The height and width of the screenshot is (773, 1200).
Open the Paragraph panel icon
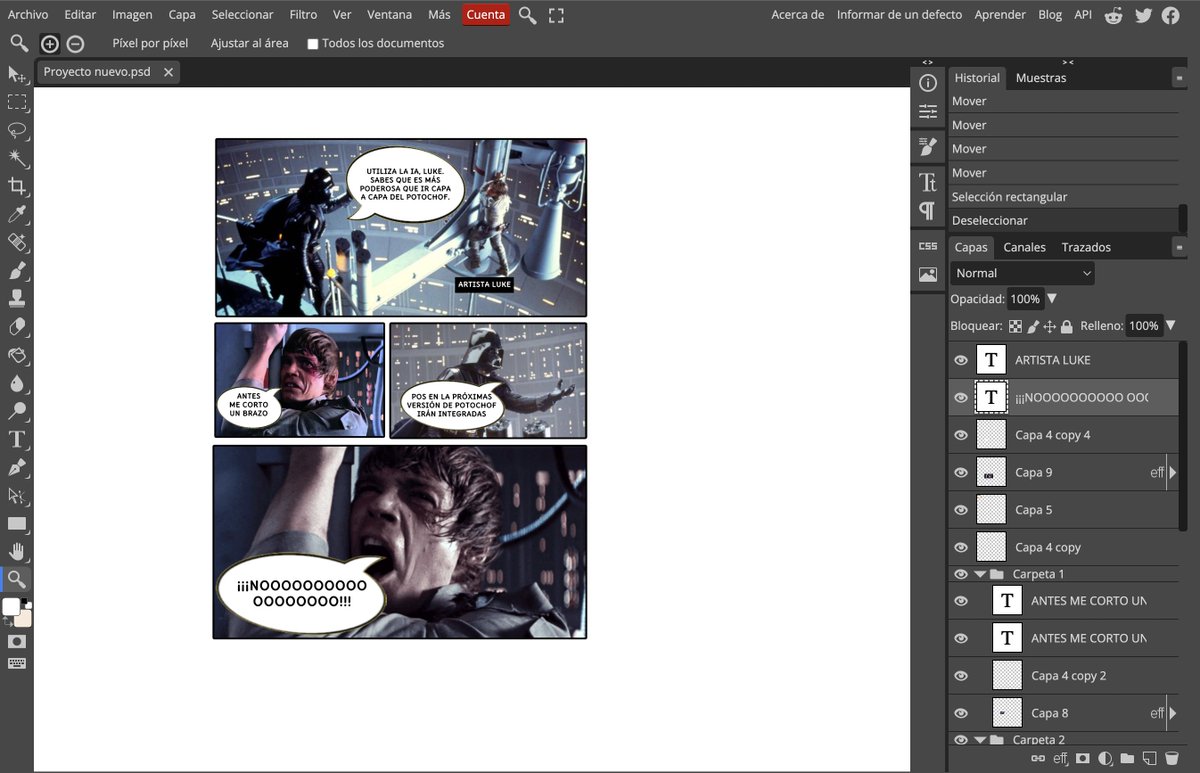(928, 211)
